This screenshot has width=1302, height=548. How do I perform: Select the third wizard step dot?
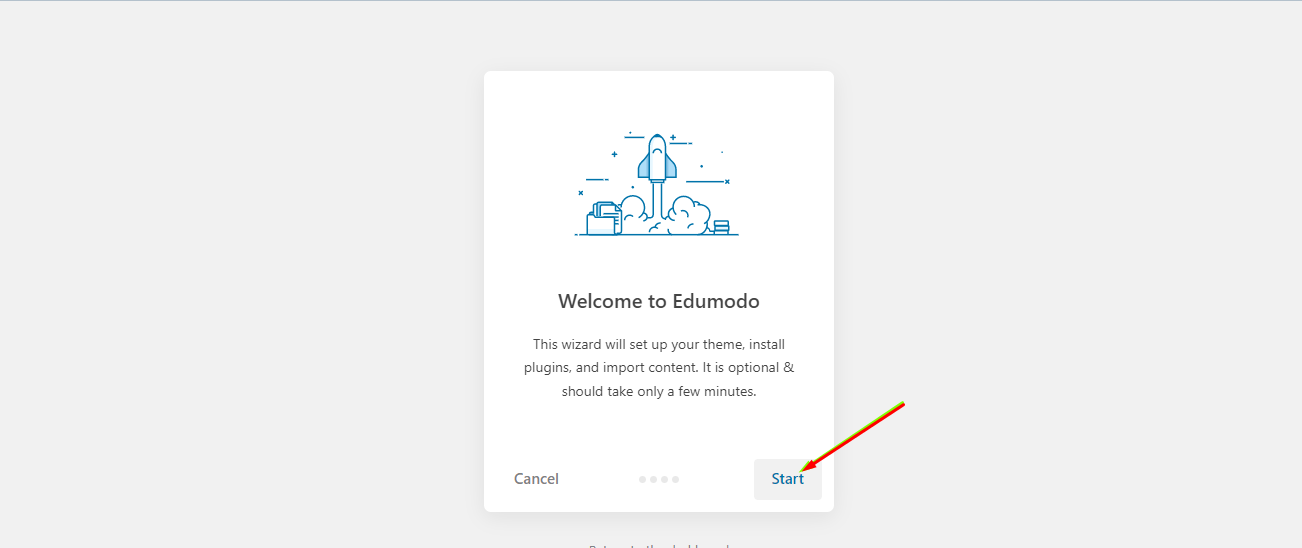pyautogui.click(x=665, y=480)
